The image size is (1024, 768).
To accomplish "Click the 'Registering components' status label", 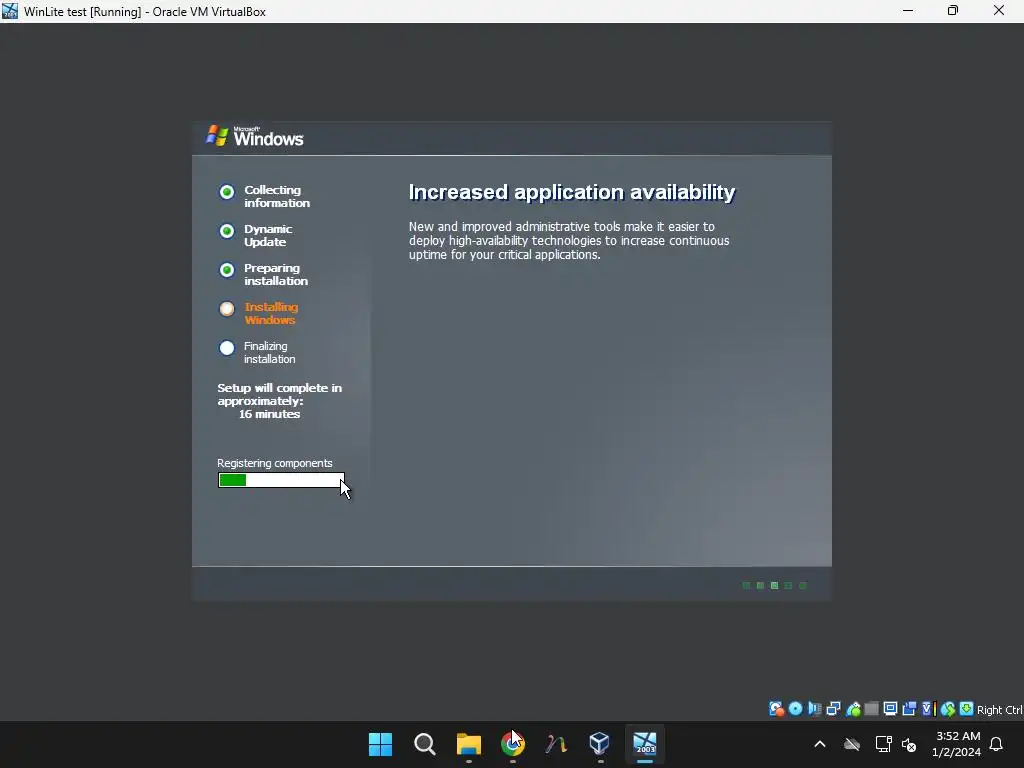I will [x=275, y=463].
